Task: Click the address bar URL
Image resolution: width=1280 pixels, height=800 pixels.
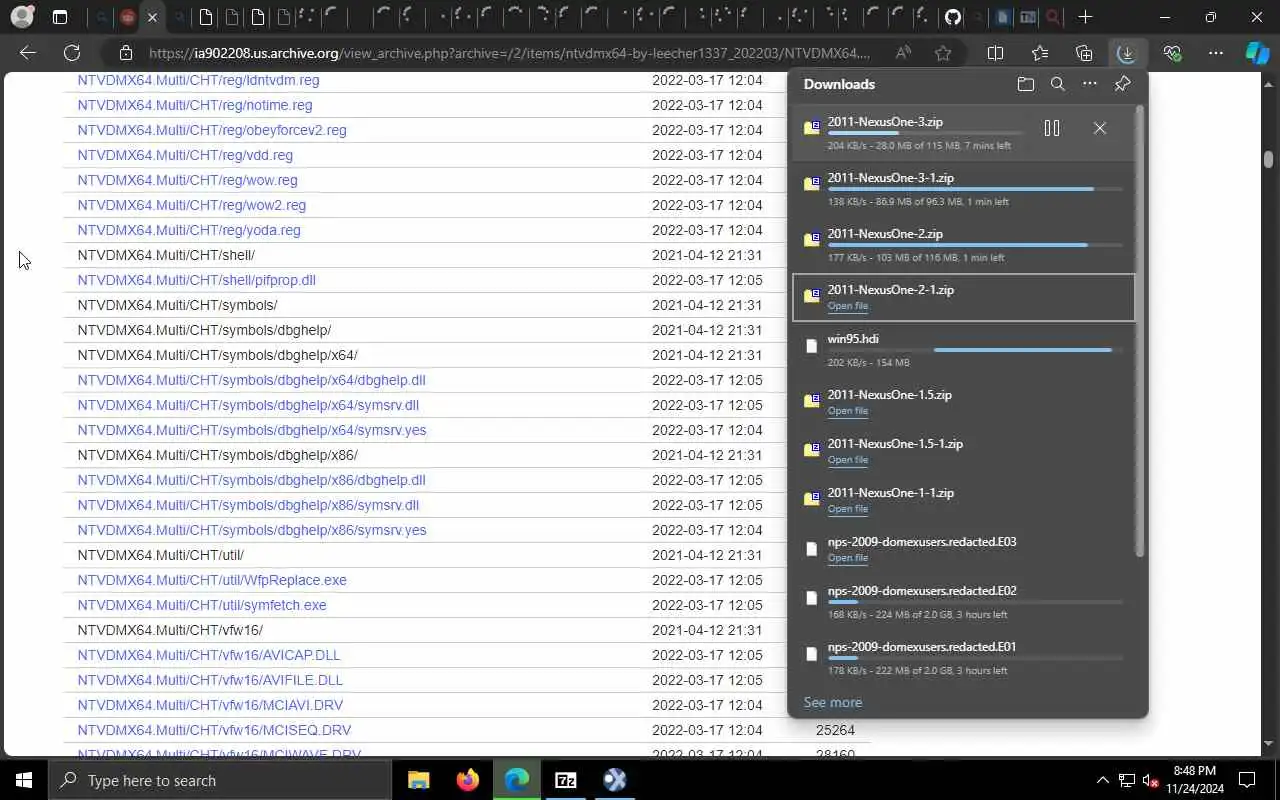Action: point(510,53)
